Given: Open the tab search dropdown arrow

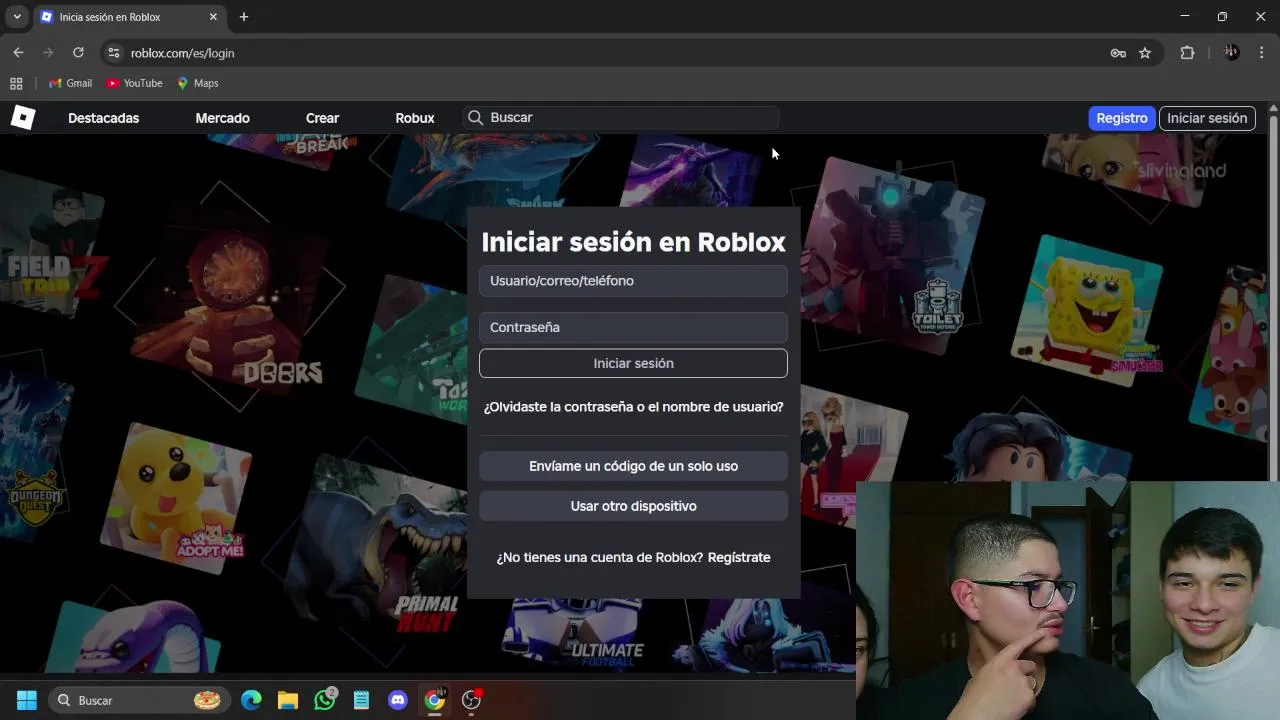Looking at the screenshot, I should (x=17, y=17).
